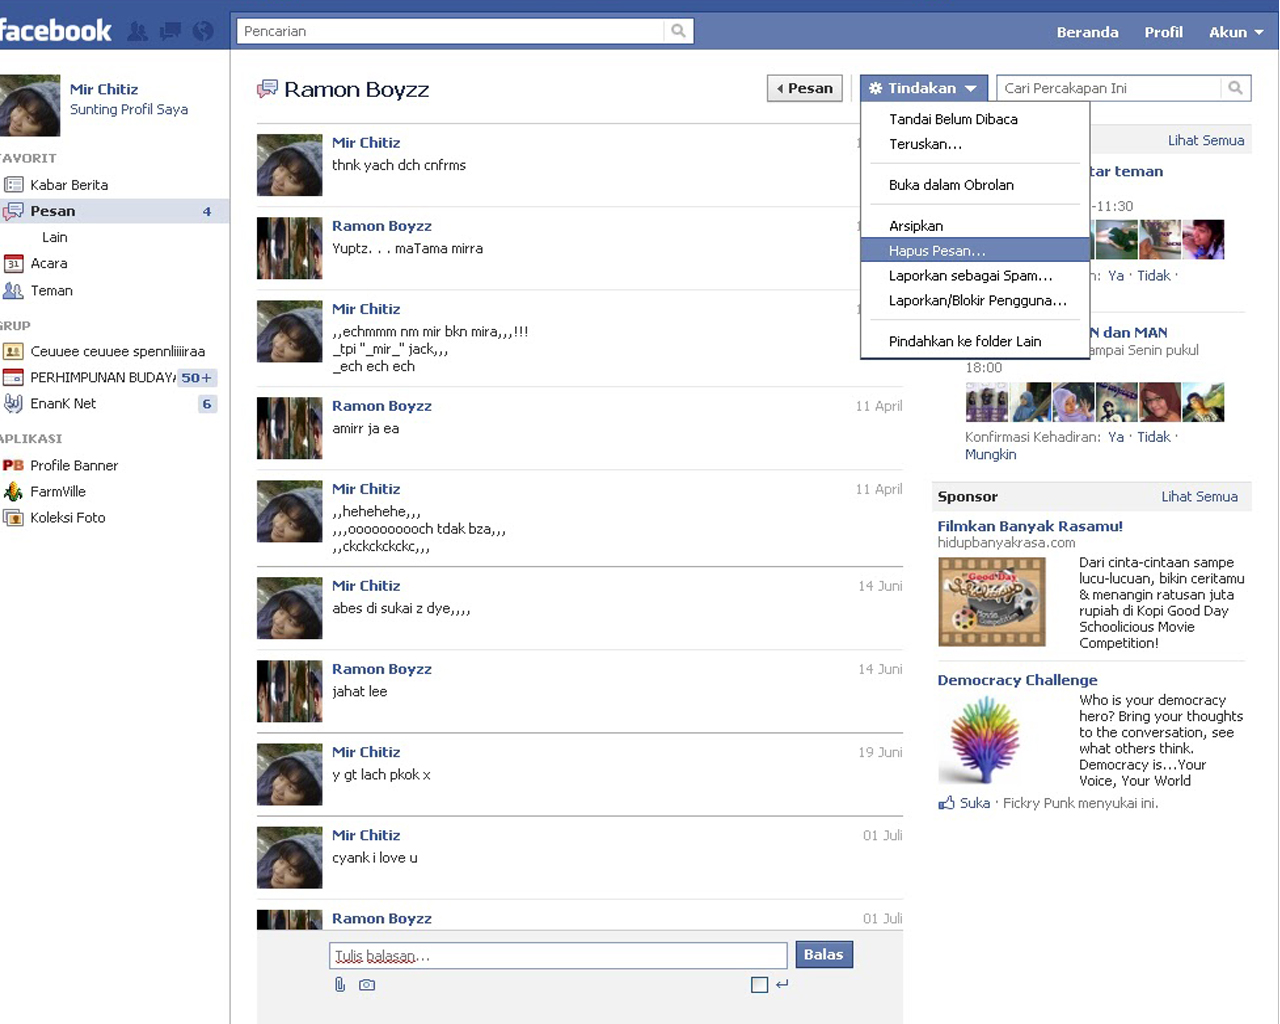Click the attach photo camera icon
Image resolution: width=1280 pixels, height=1024 pixels.
tap(367, 985)
